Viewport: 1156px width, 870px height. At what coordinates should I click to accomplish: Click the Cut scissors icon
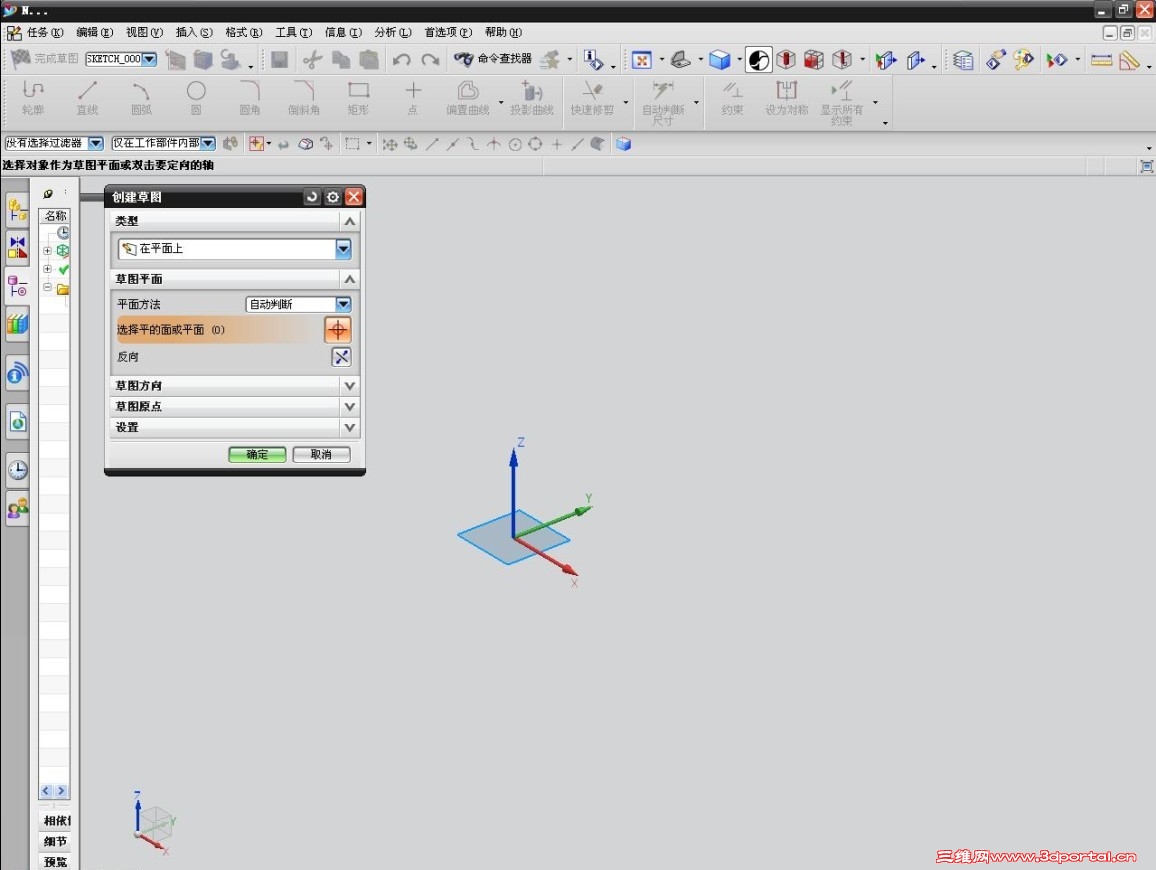click(x=313, y=60)
